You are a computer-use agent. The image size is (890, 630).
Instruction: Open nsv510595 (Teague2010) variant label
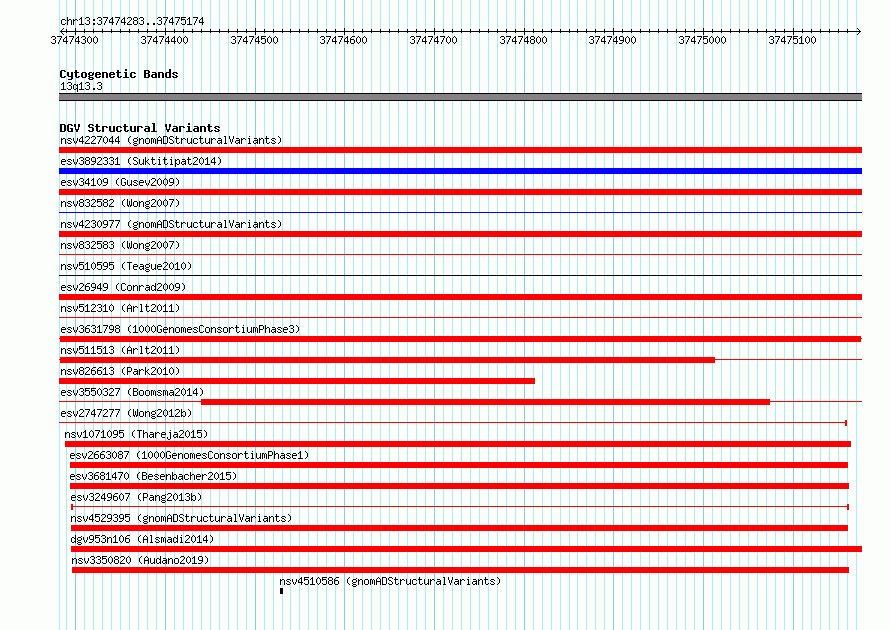126,266
